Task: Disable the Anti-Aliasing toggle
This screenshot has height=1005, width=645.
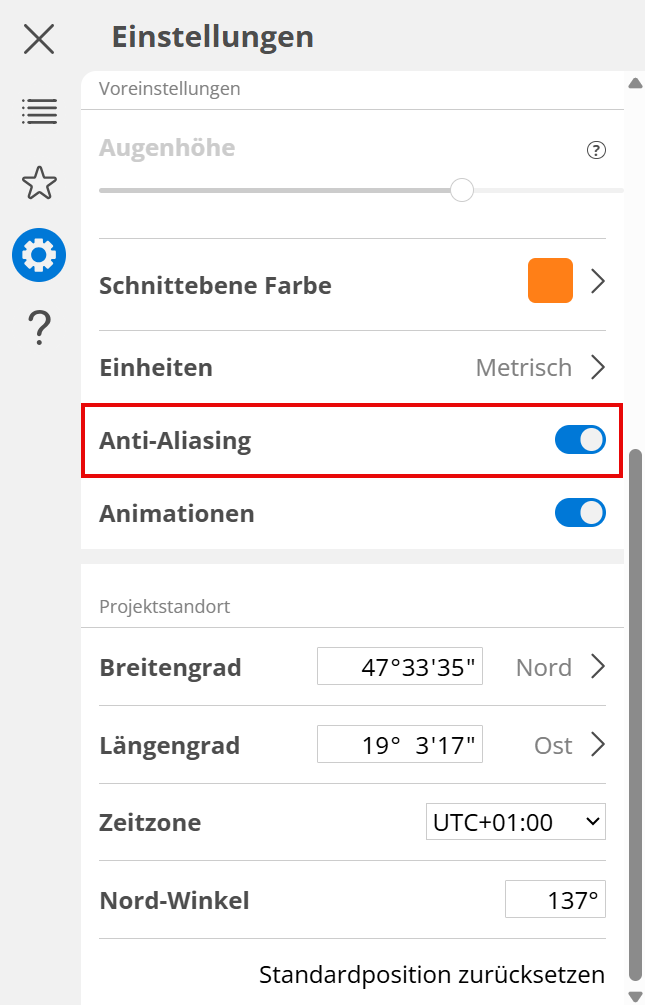Action: tap(580, 440)
